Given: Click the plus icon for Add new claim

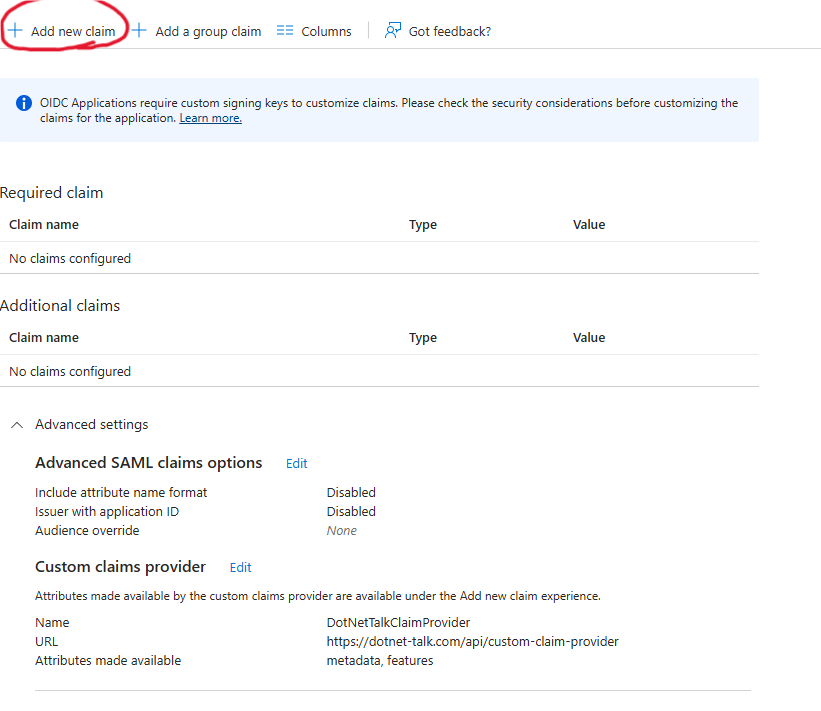Looking at the screenshot, I should 15,30.
